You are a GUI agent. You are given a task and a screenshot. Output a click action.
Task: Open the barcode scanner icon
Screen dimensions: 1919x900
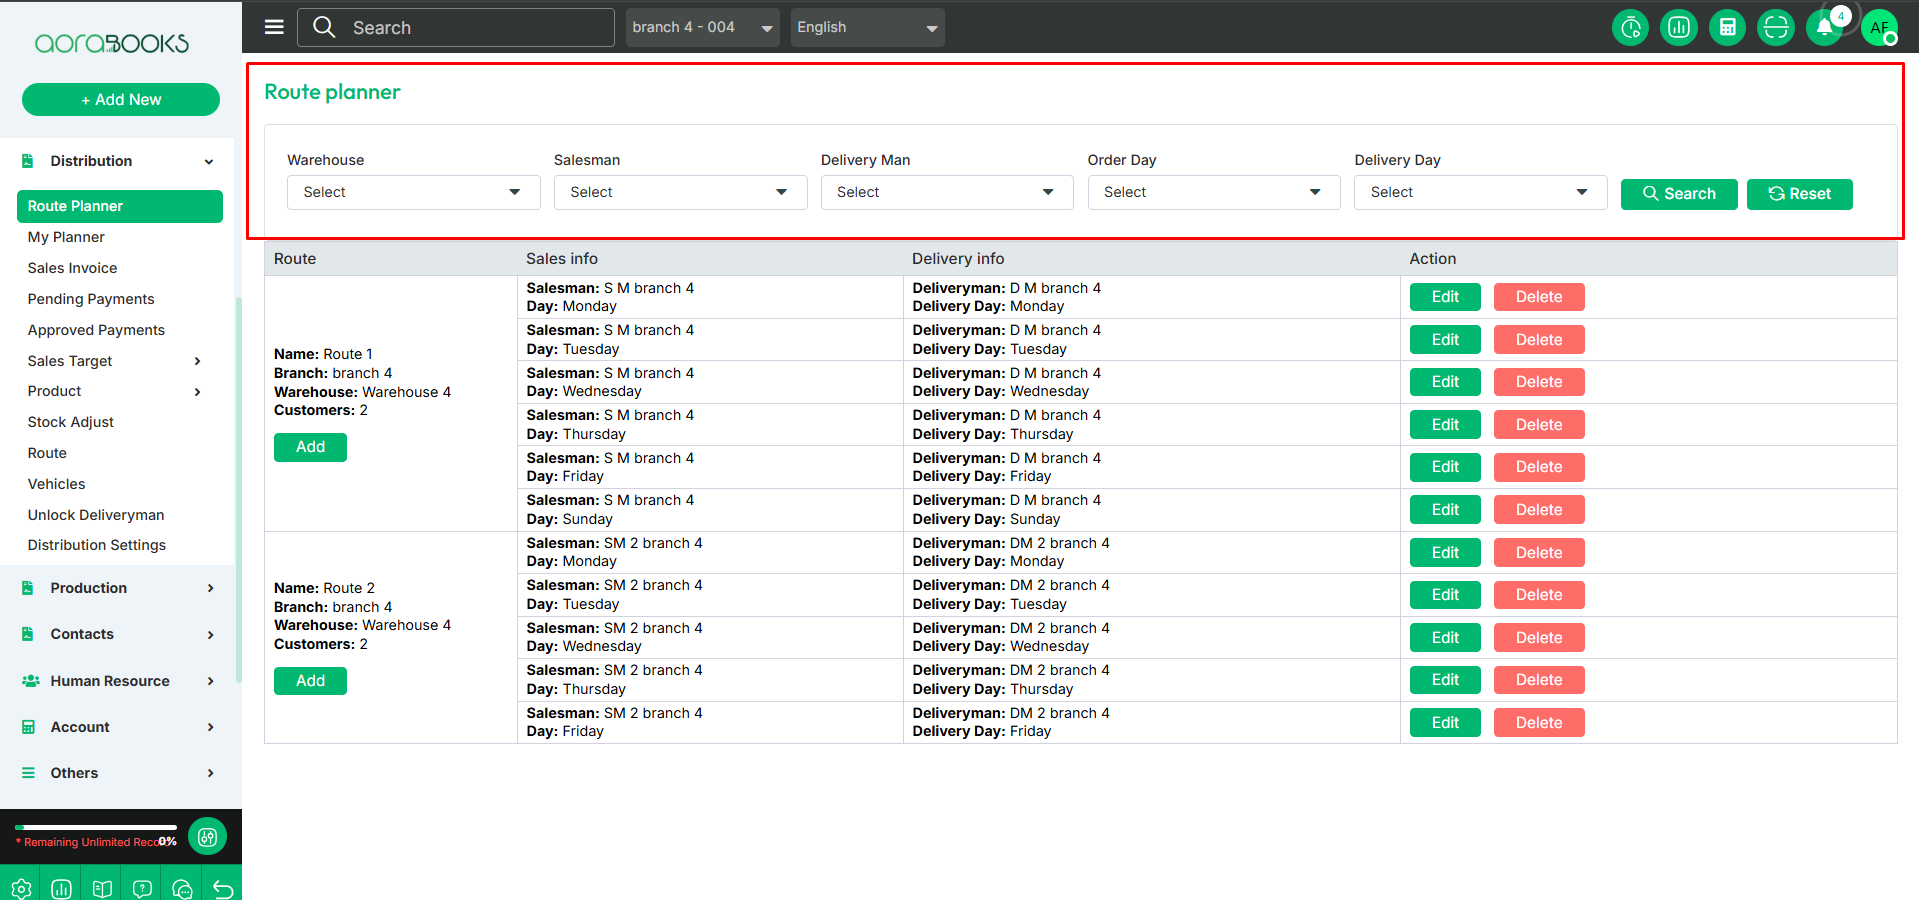[x=1776, y=28]
